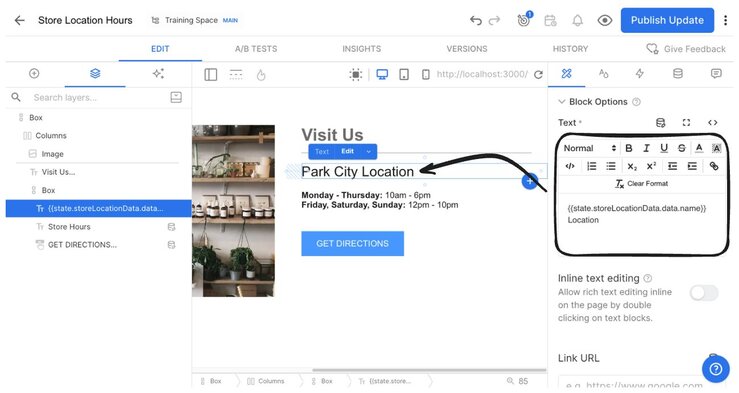Image resolution: width=739 pixels, height=393 pixels.
Task: Collapse the Block Options section
Action: click(x=561, y=101)
